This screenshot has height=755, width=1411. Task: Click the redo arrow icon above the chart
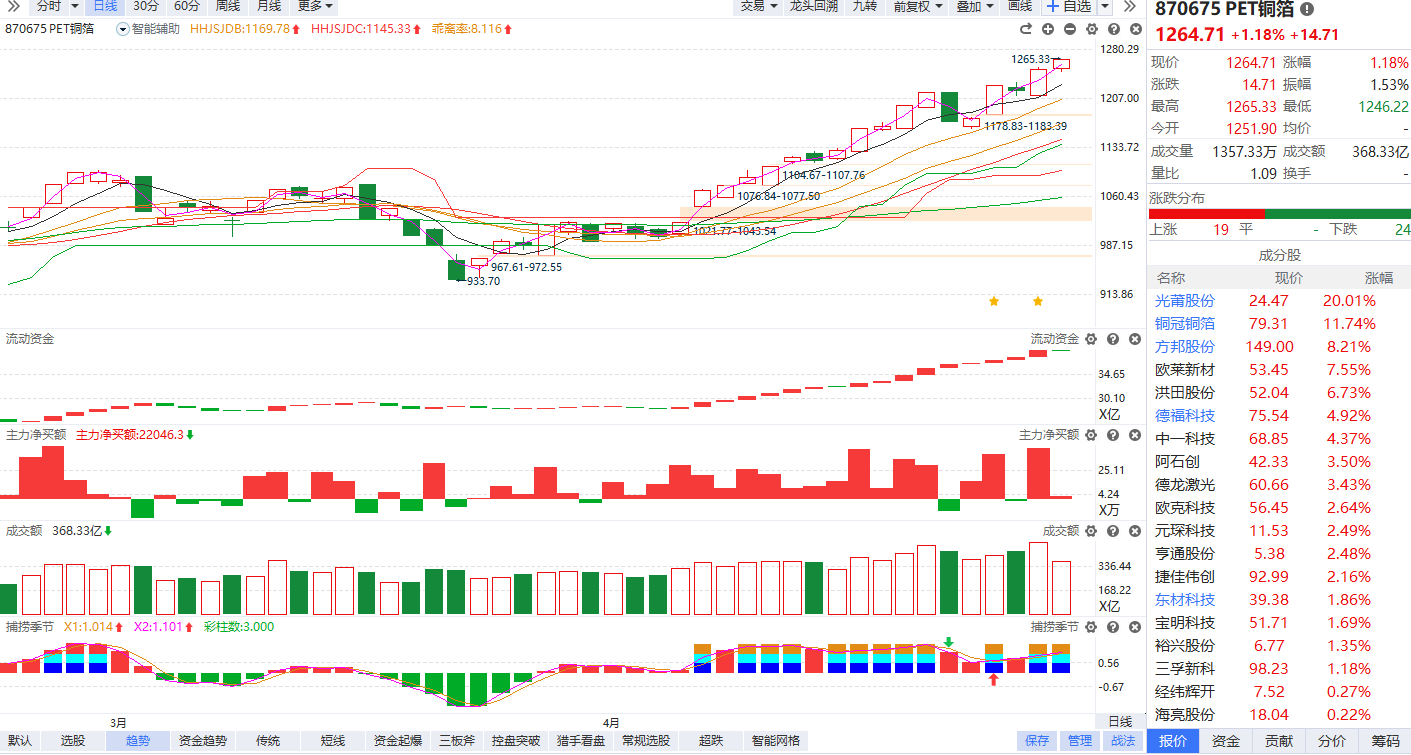(1027, 29)
